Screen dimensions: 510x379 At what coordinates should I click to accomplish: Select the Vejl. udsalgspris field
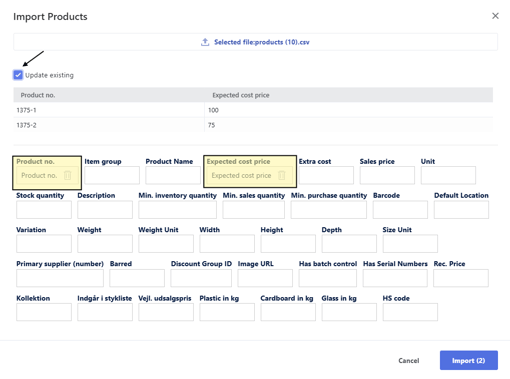[166, 312]
